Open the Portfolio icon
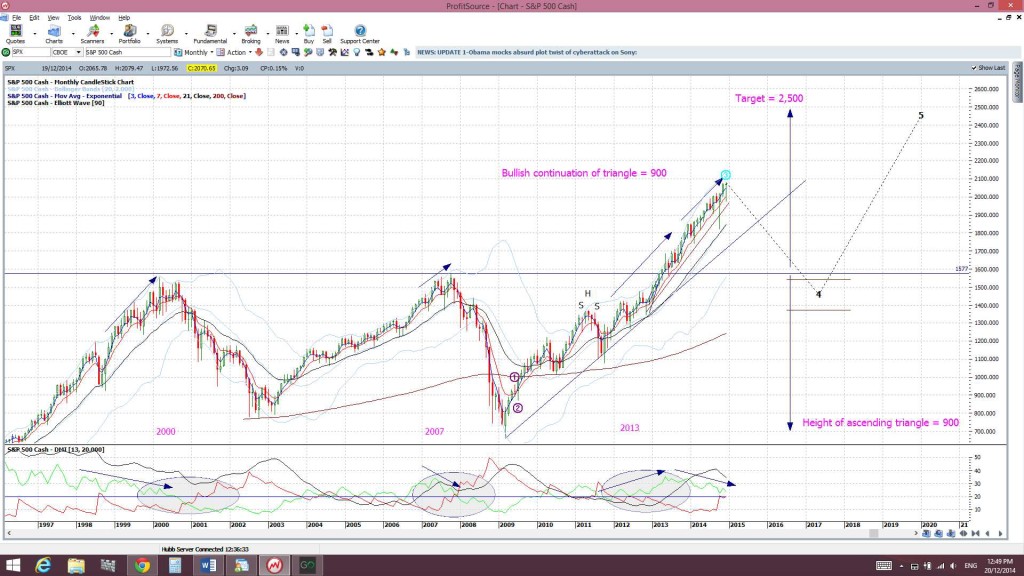The width and height of the screenshot is (1024, 576). tap(129, 34)
